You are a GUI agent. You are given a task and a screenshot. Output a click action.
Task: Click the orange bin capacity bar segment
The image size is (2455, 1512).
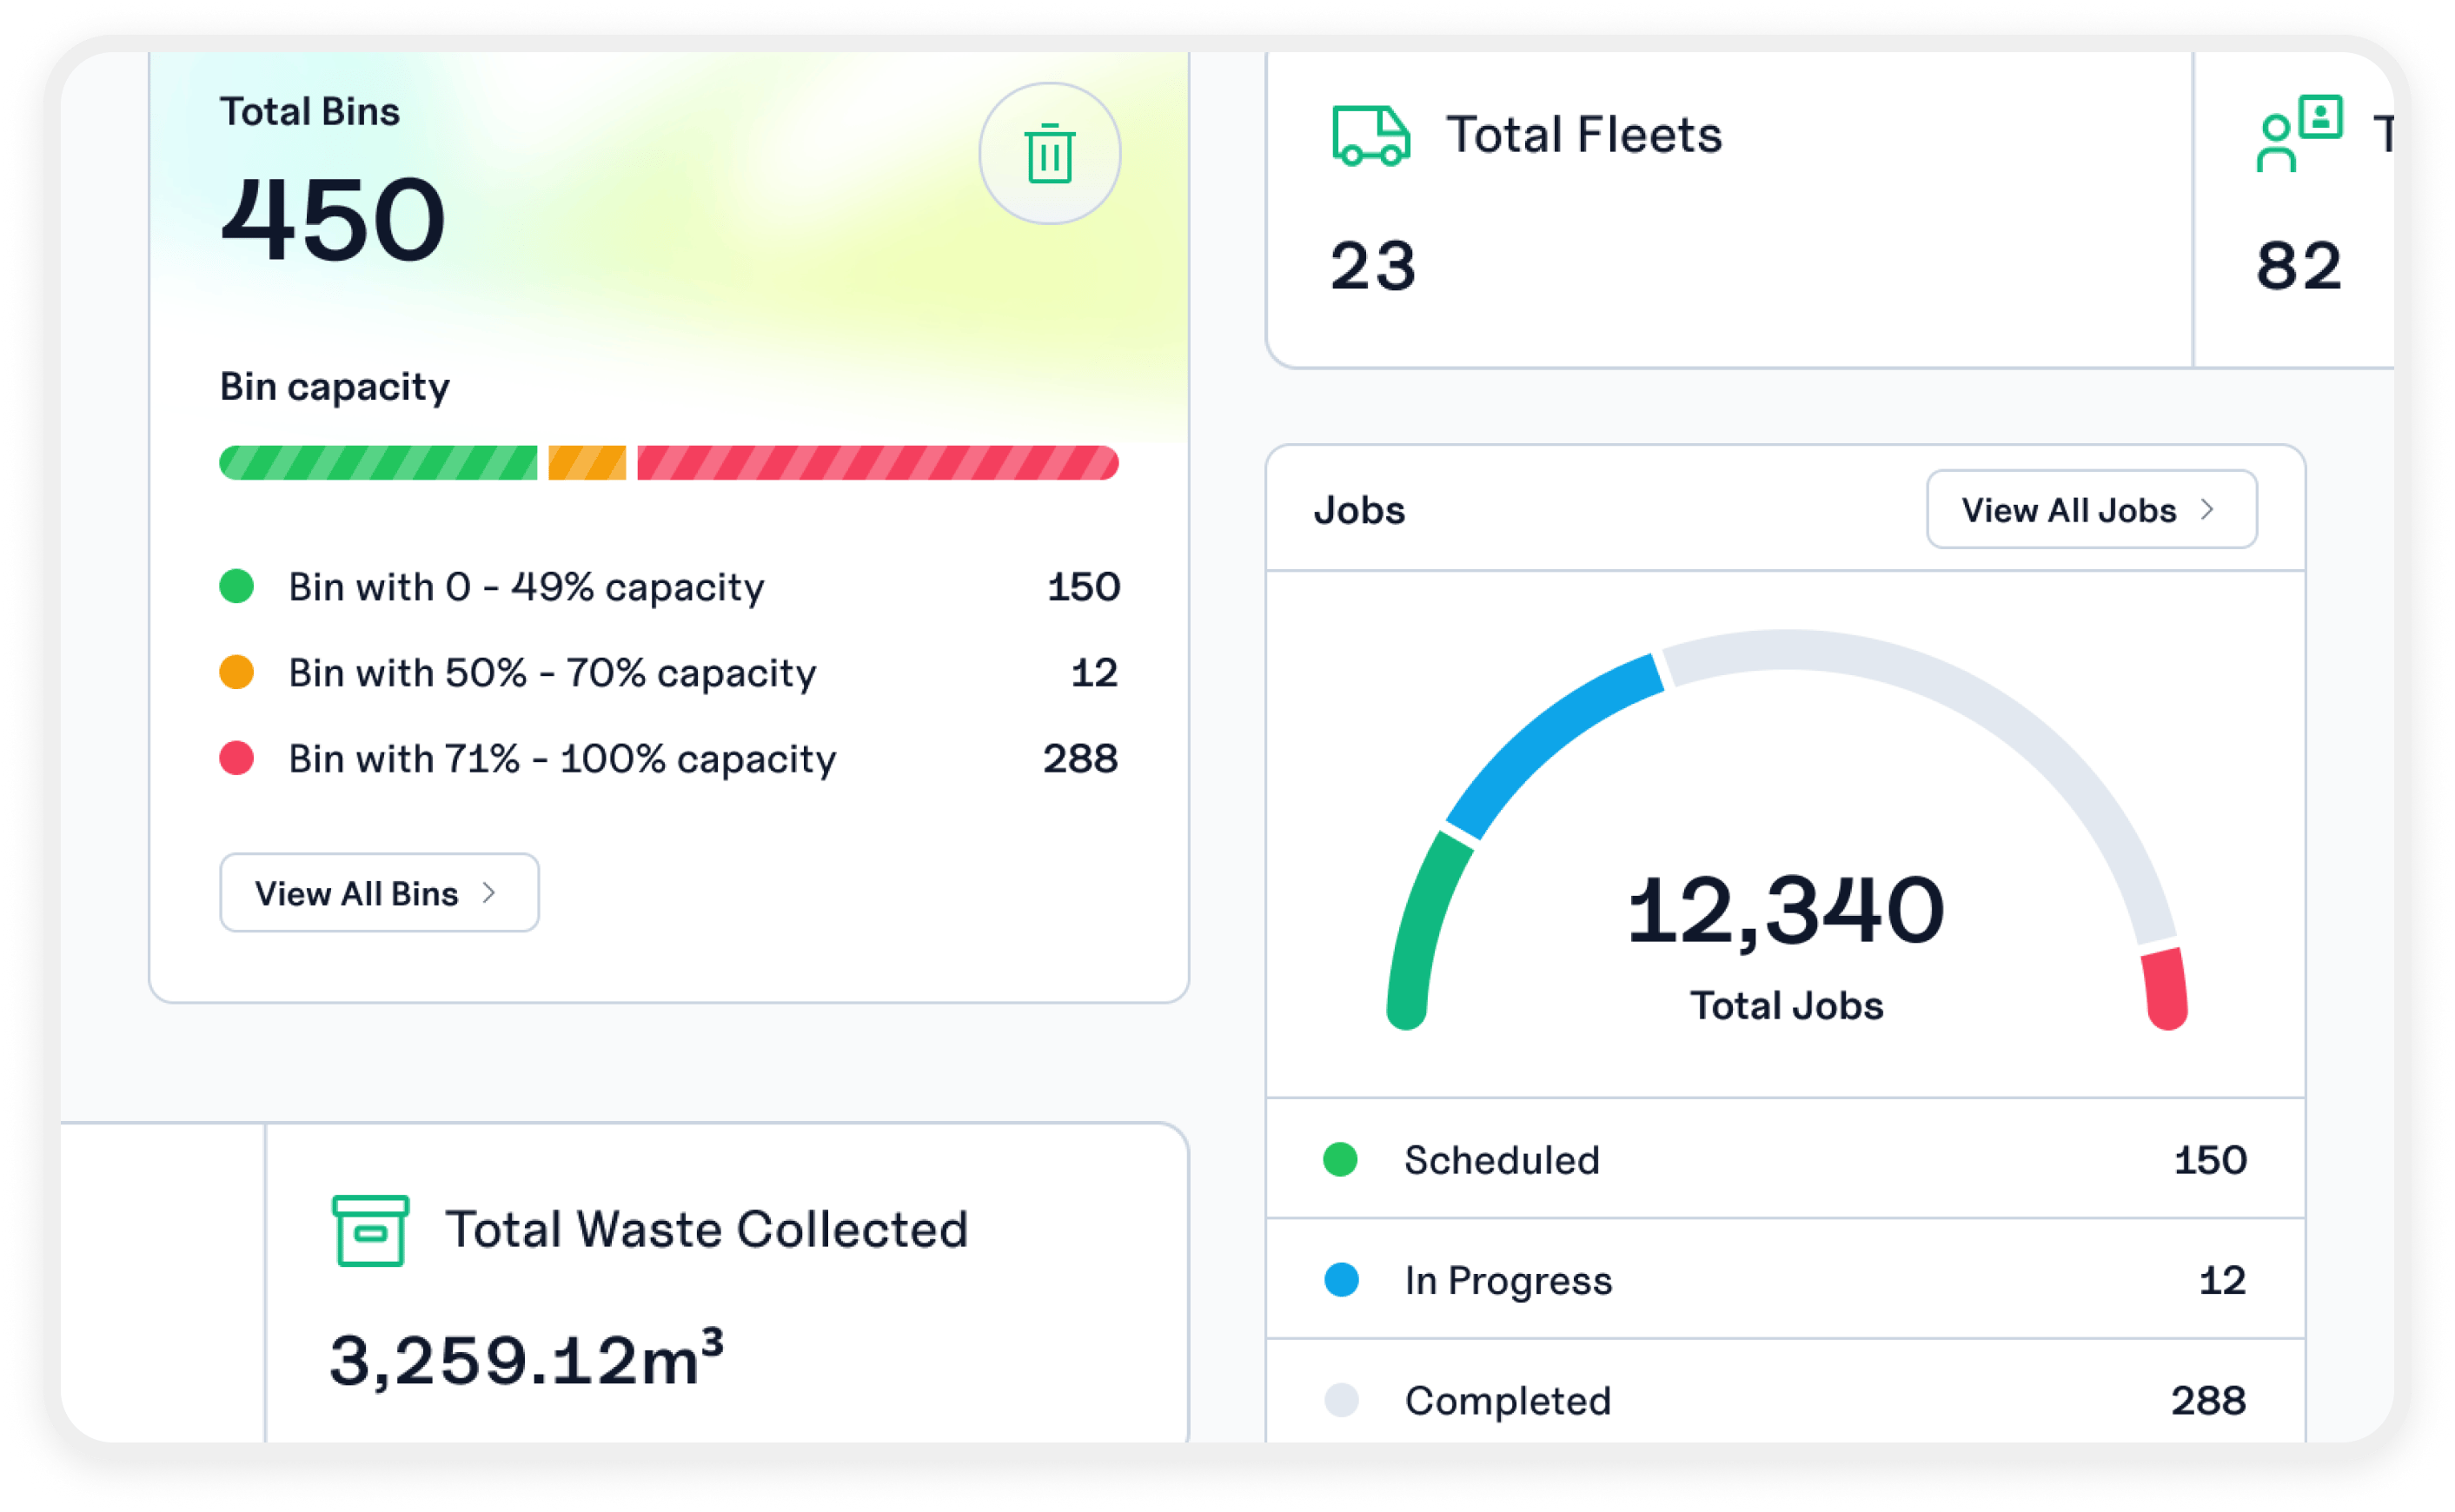587,463
